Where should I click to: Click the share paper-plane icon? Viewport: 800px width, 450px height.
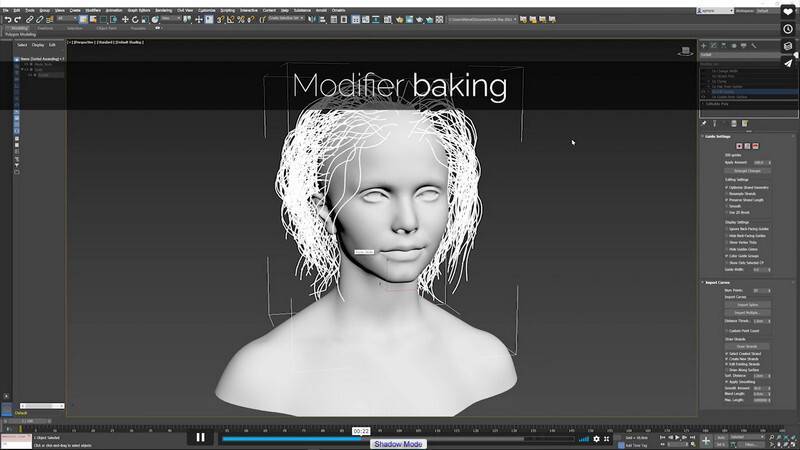788,63
